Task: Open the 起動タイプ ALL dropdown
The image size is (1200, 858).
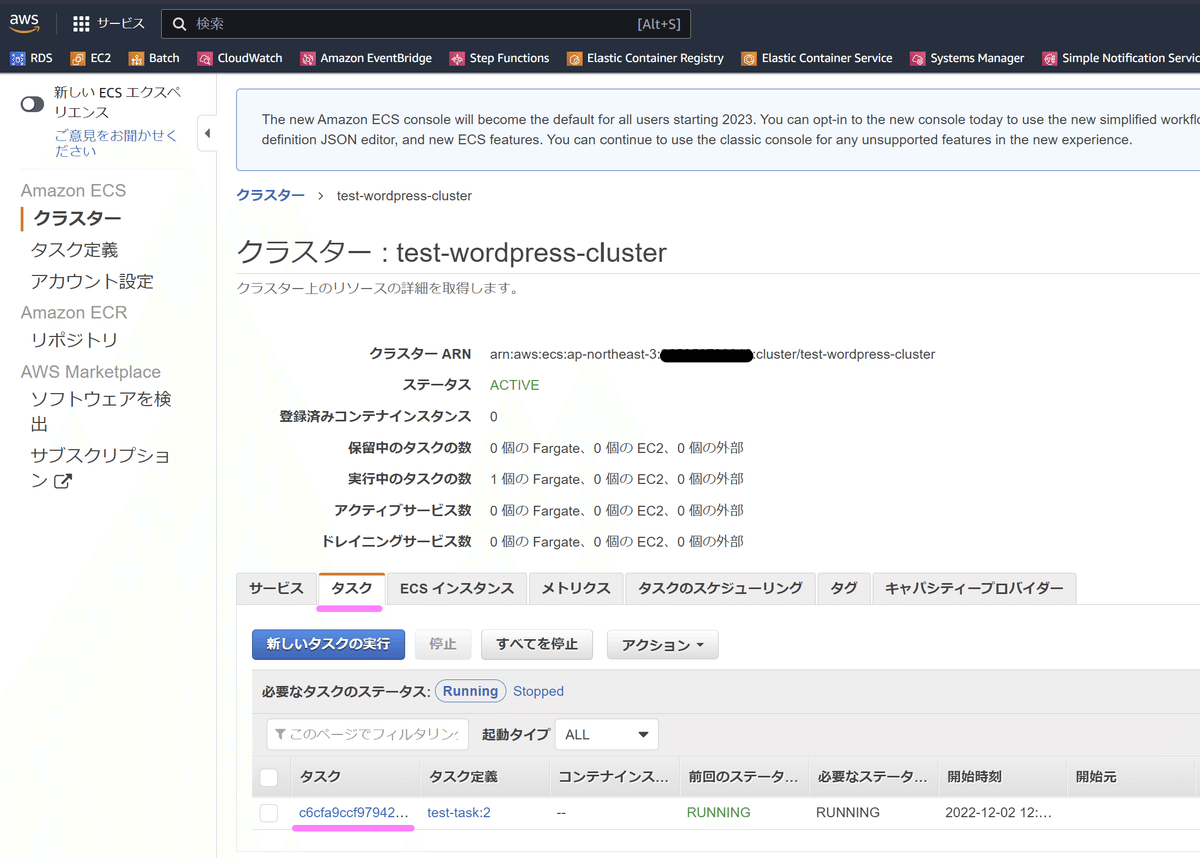Action: pyautogui.click(x=606, y=734)
